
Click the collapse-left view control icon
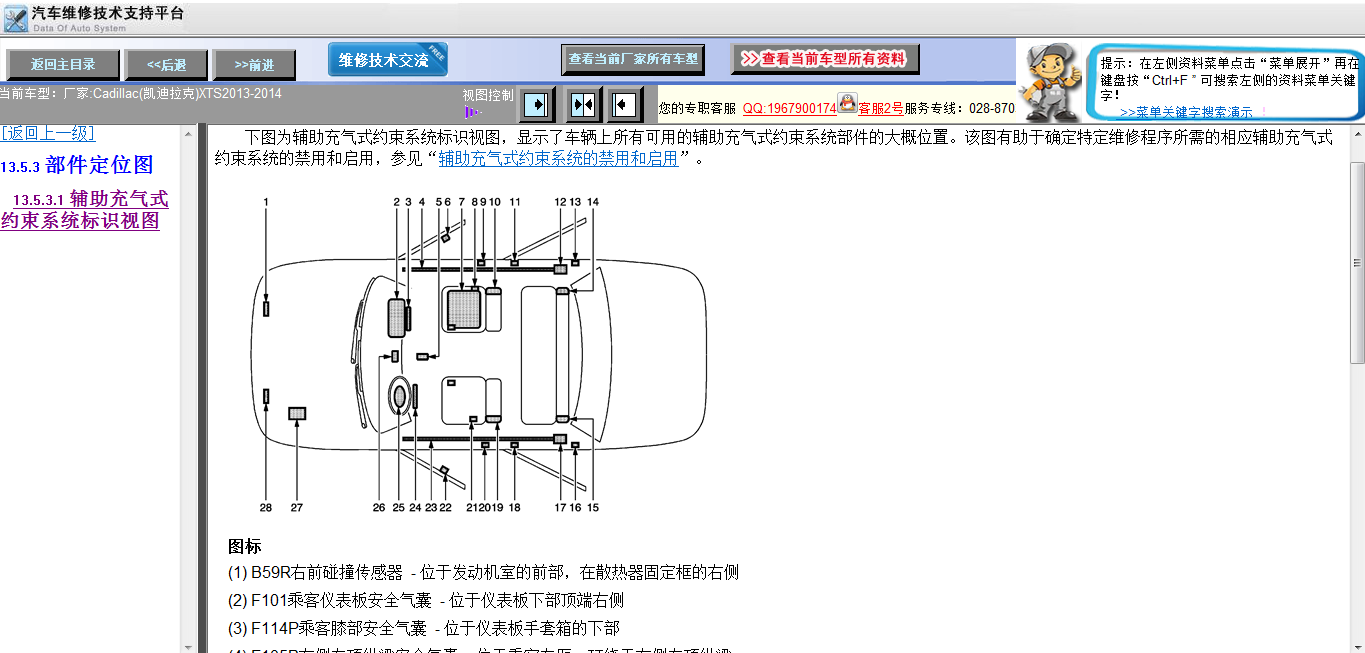point(626,103)
